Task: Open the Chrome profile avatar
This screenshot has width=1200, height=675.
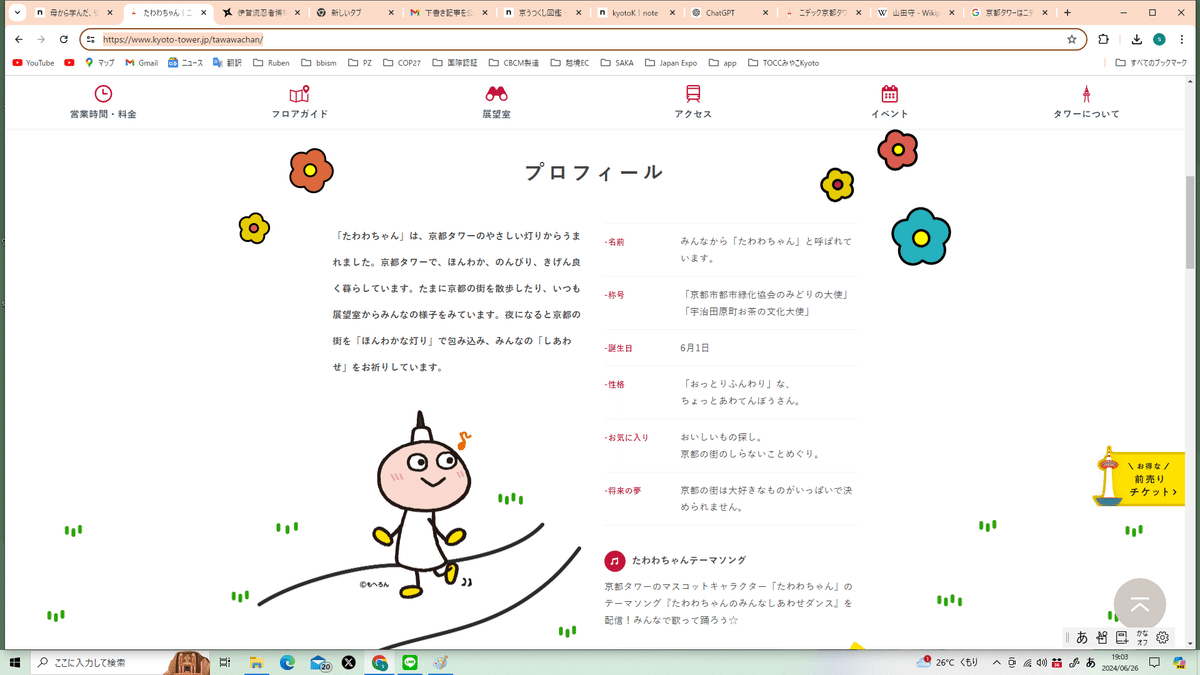Action: click(1159, 39)
